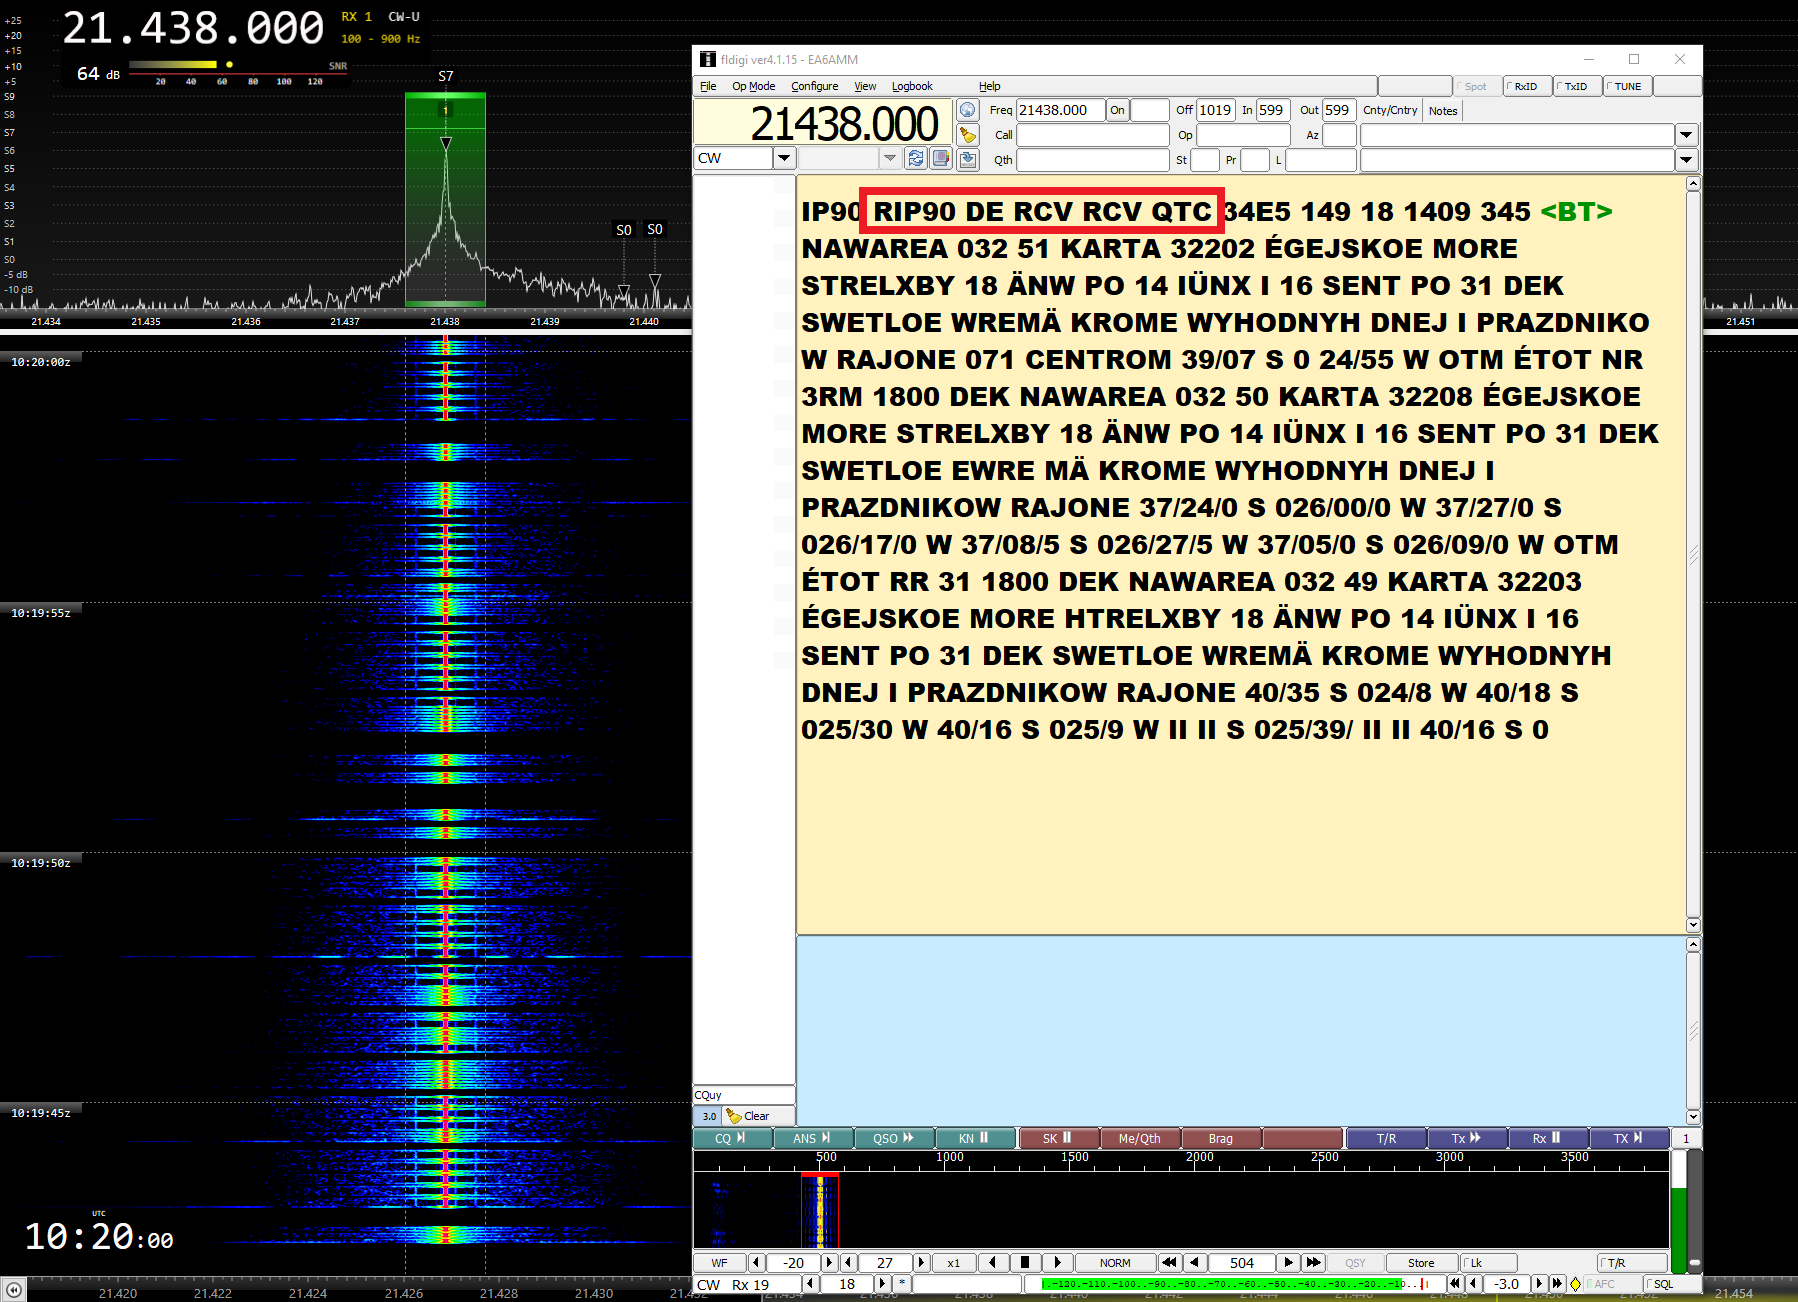Click the fast-forward arrows right of 504
This screenshot has height=1302, width=1798.
pos(1314,1262)
